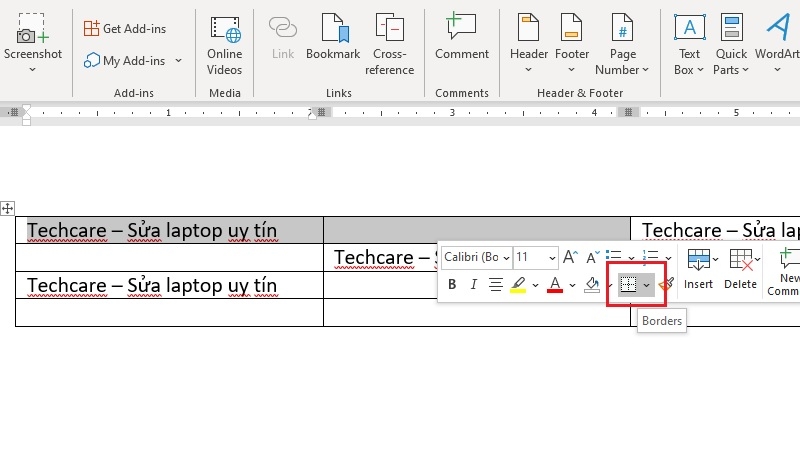Click Techcare text in middle column

385,257
